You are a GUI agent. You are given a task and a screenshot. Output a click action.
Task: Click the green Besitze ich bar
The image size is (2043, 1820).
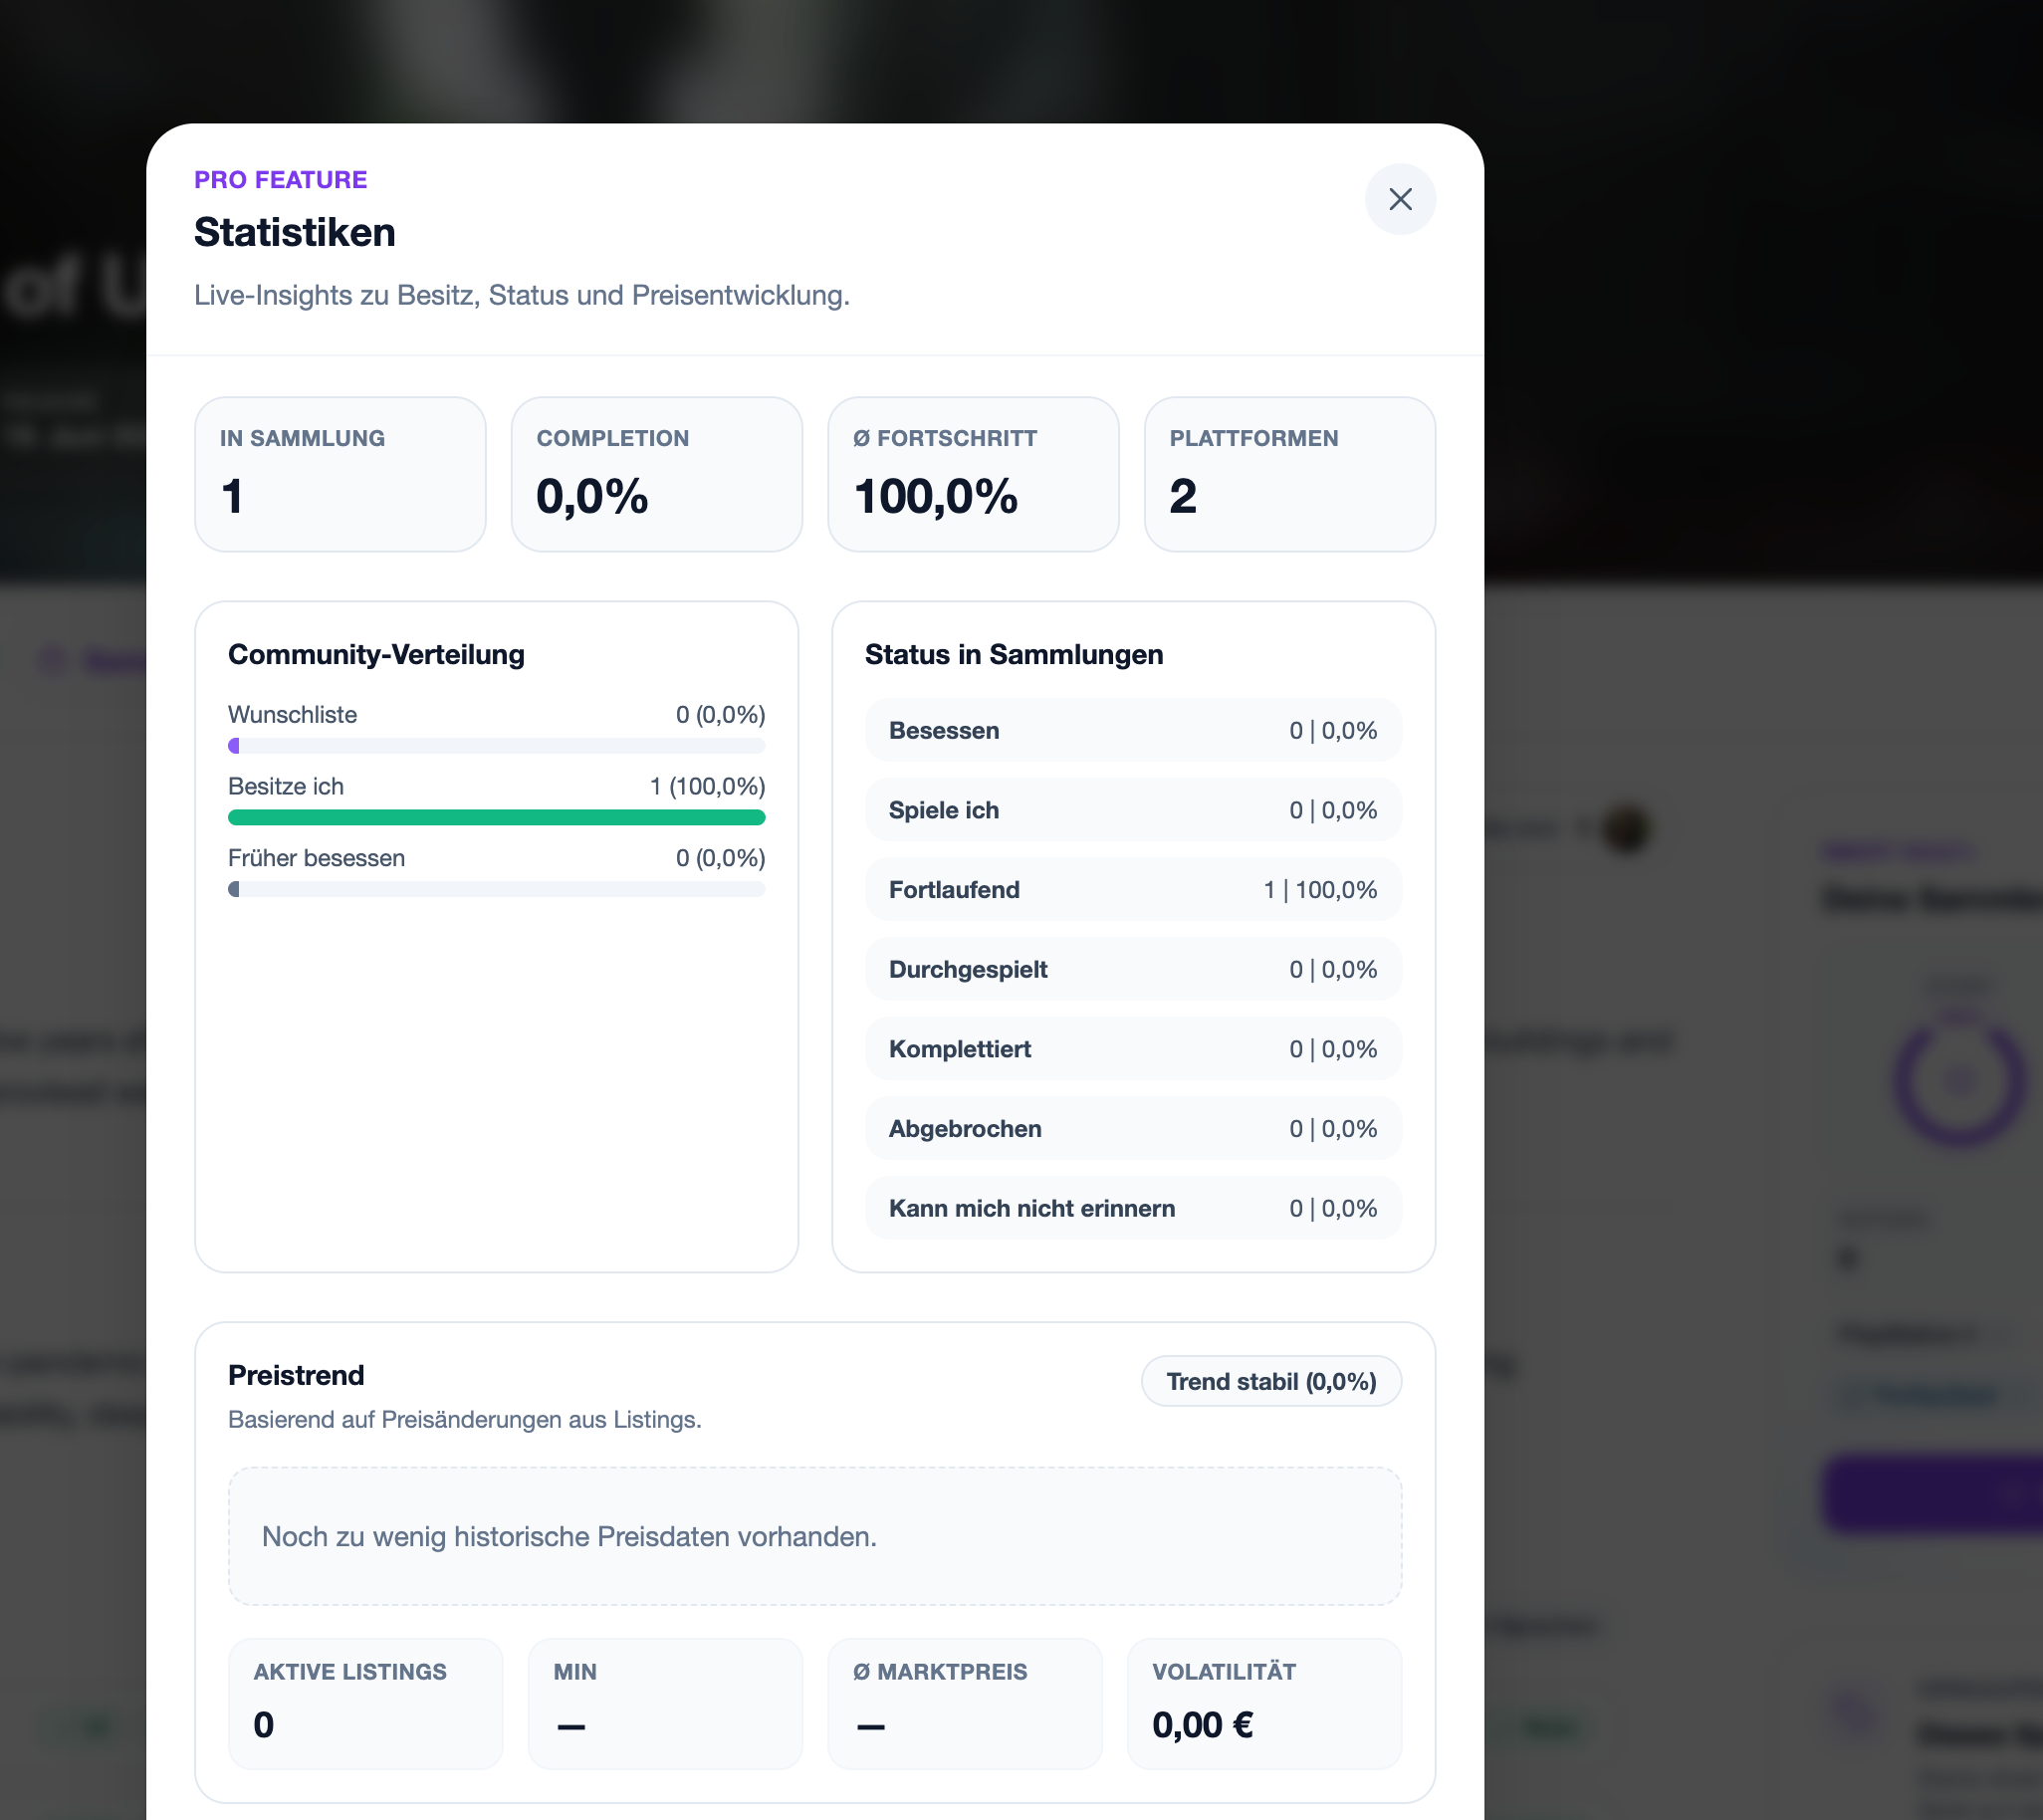(496, 818)
